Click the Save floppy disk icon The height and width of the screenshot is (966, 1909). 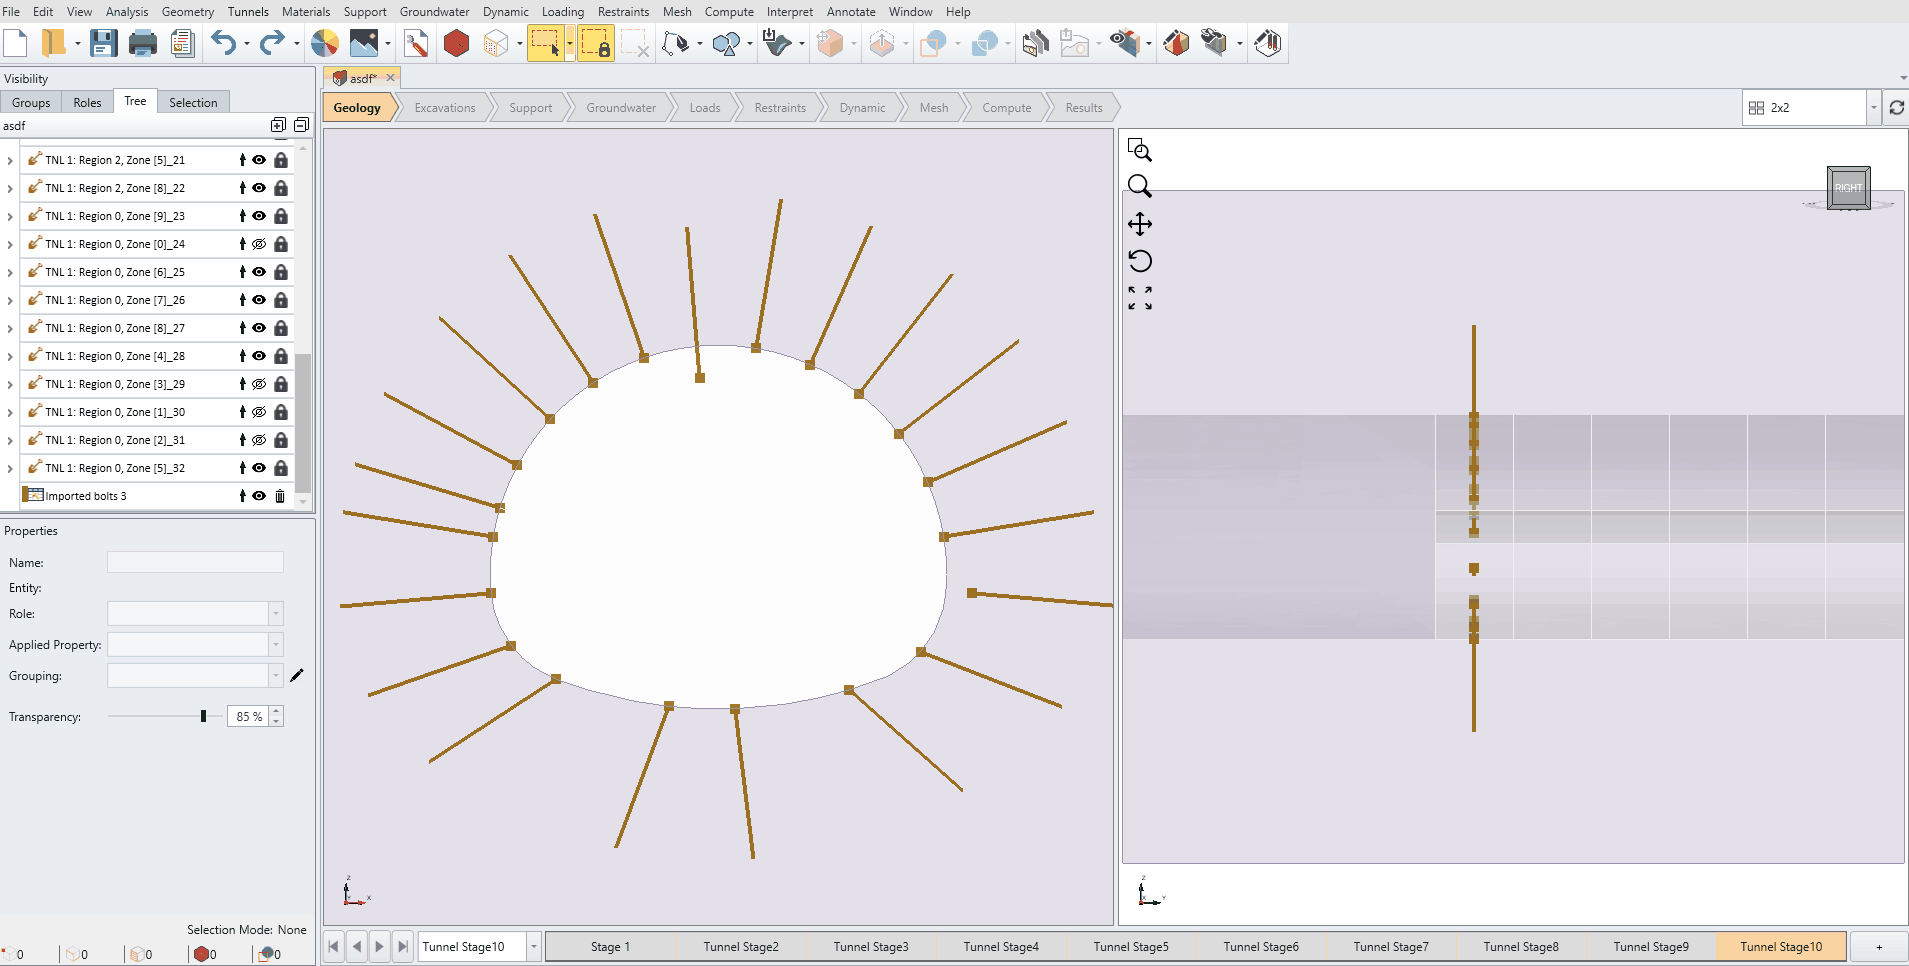pos(103,43)
